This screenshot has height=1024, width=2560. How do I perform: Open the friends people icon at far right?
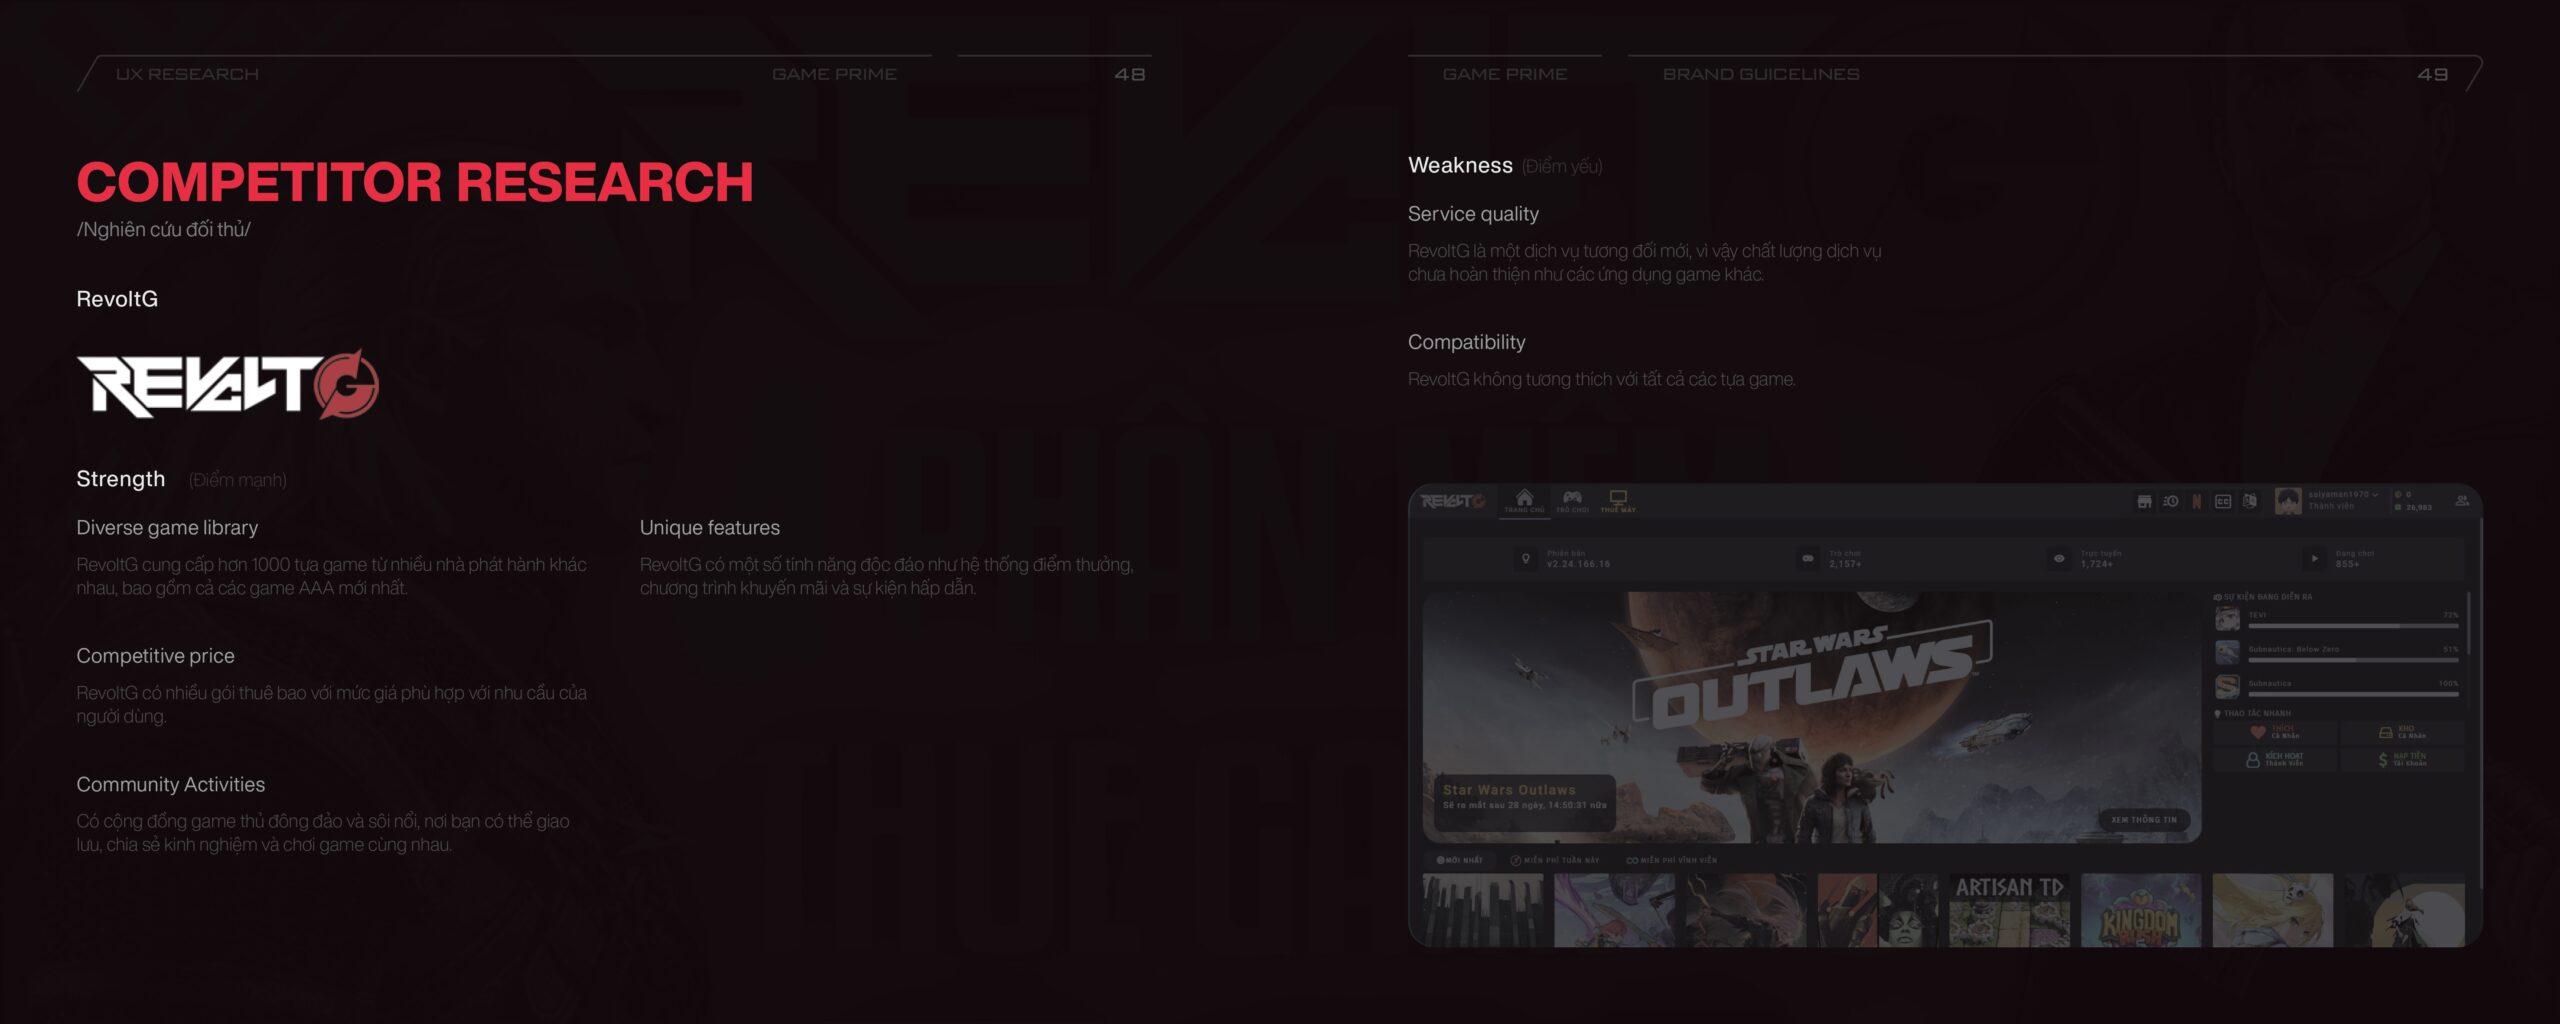click(2462, 500)
